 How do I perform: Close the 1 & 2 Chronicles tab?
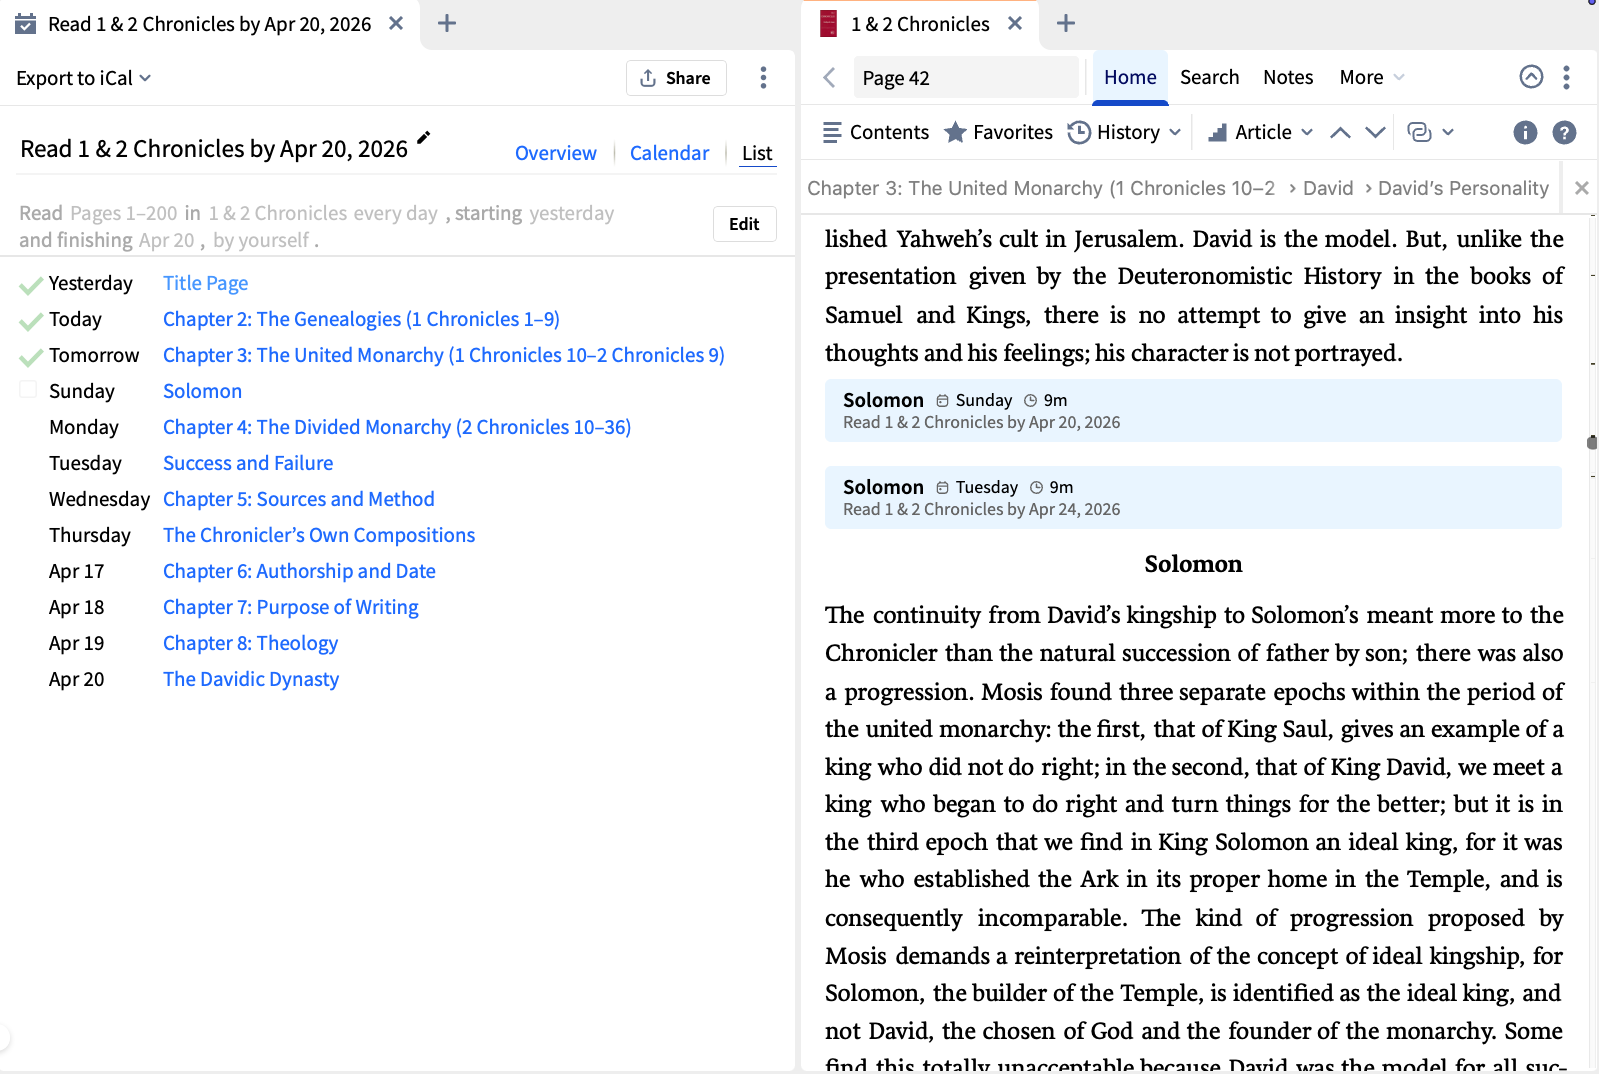[1015, 23]
